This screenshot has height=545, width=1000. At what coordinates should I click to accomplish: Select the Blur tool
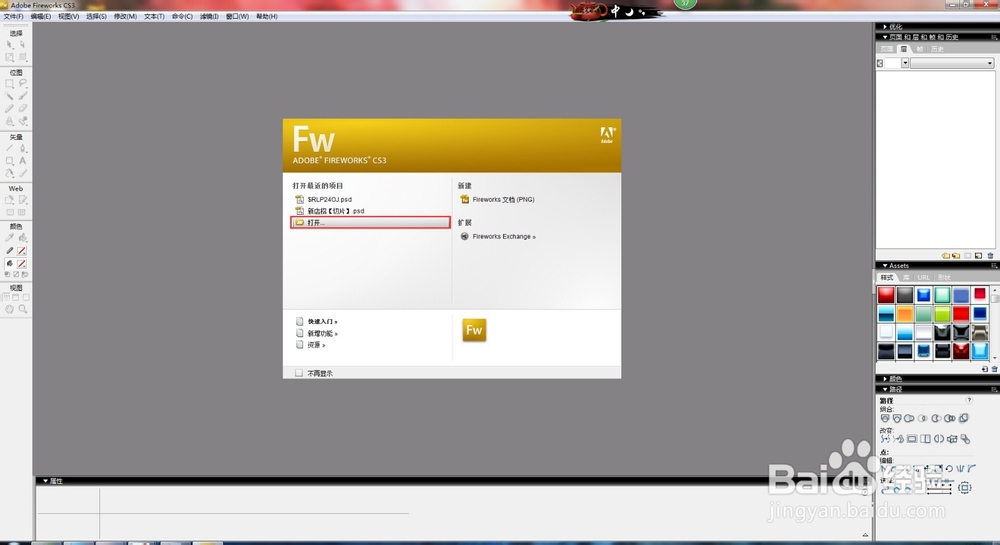[10, 121]
